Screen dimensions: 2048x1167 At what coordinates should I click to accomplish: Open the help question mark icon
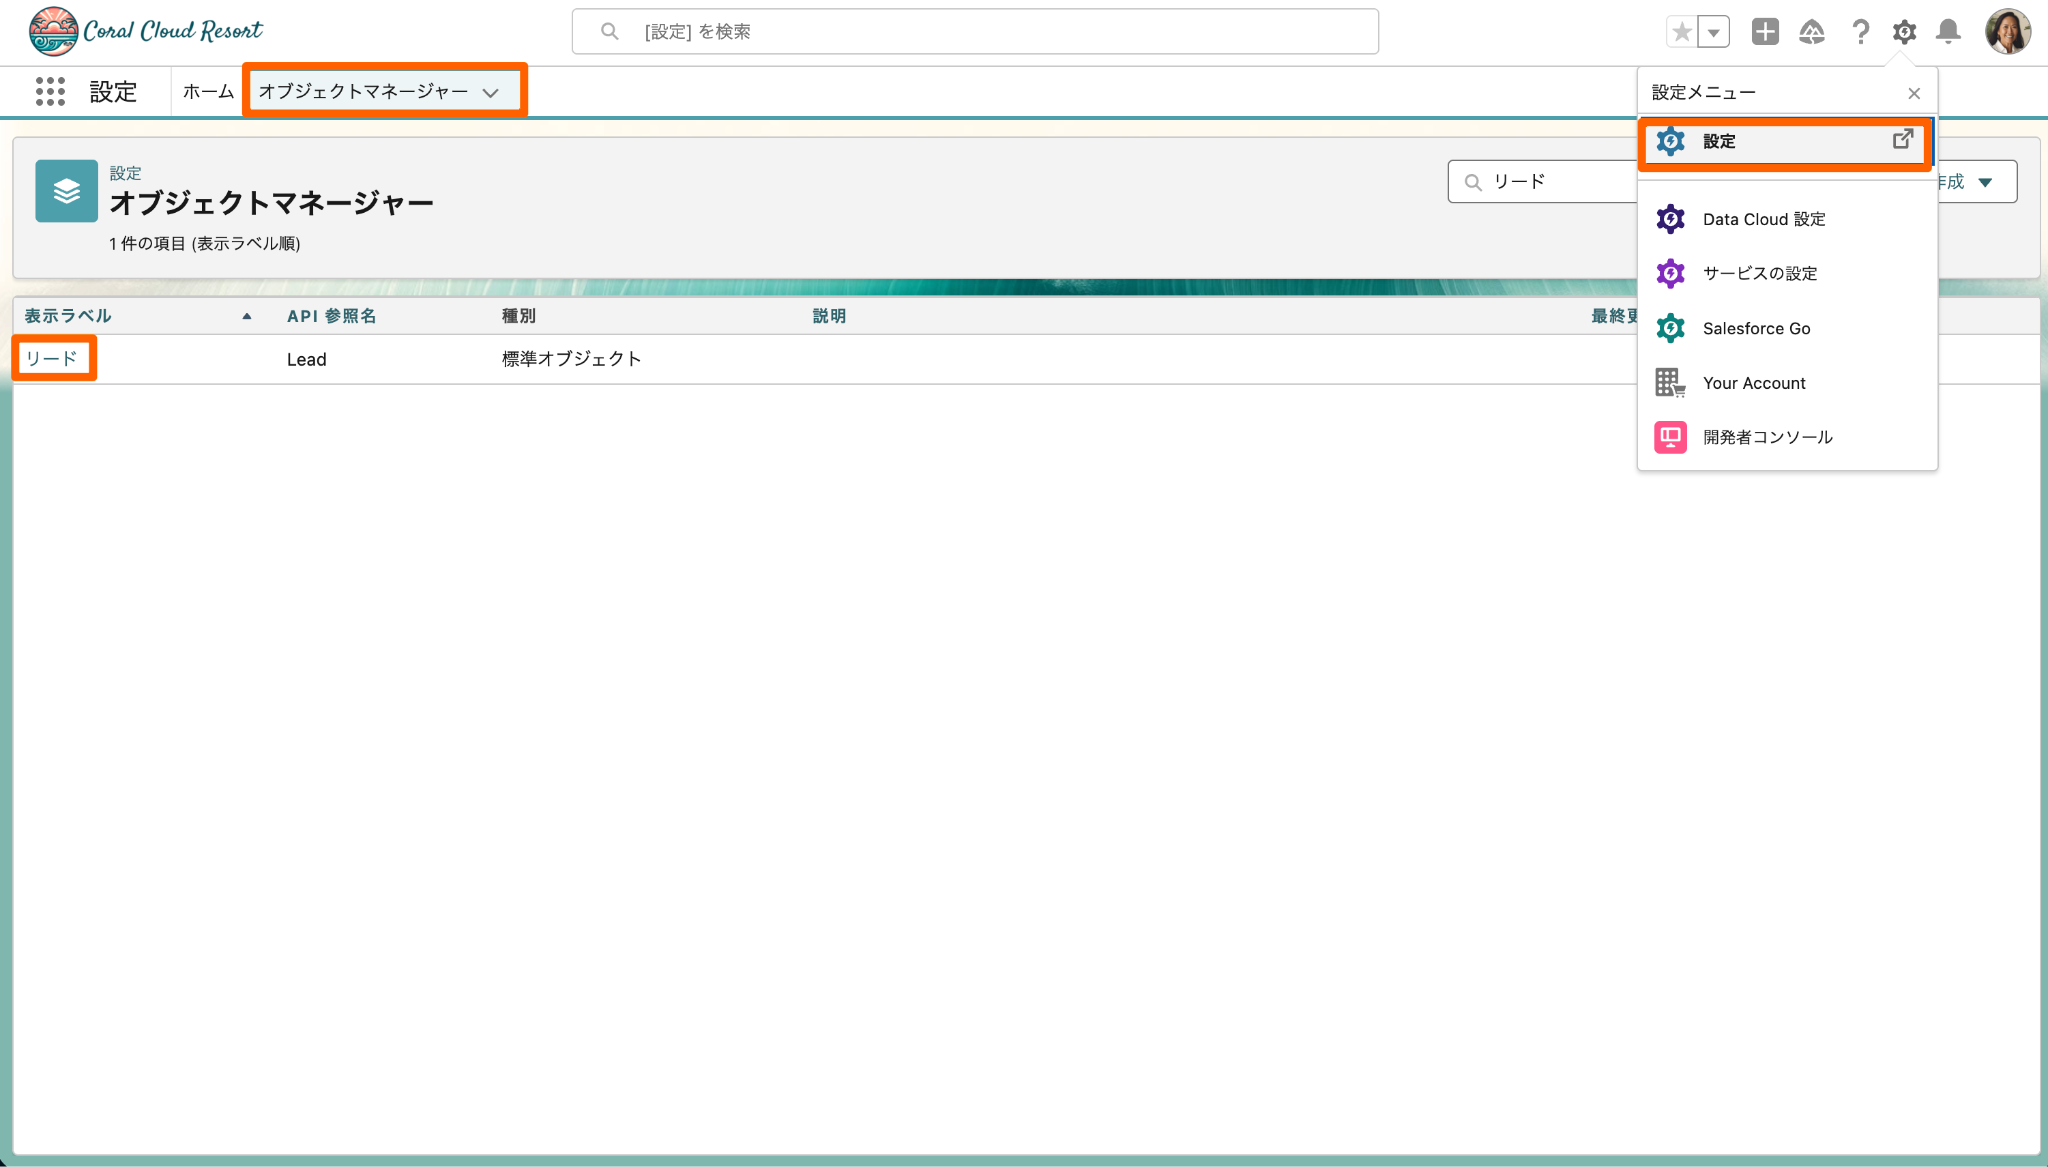[1860, 32]
